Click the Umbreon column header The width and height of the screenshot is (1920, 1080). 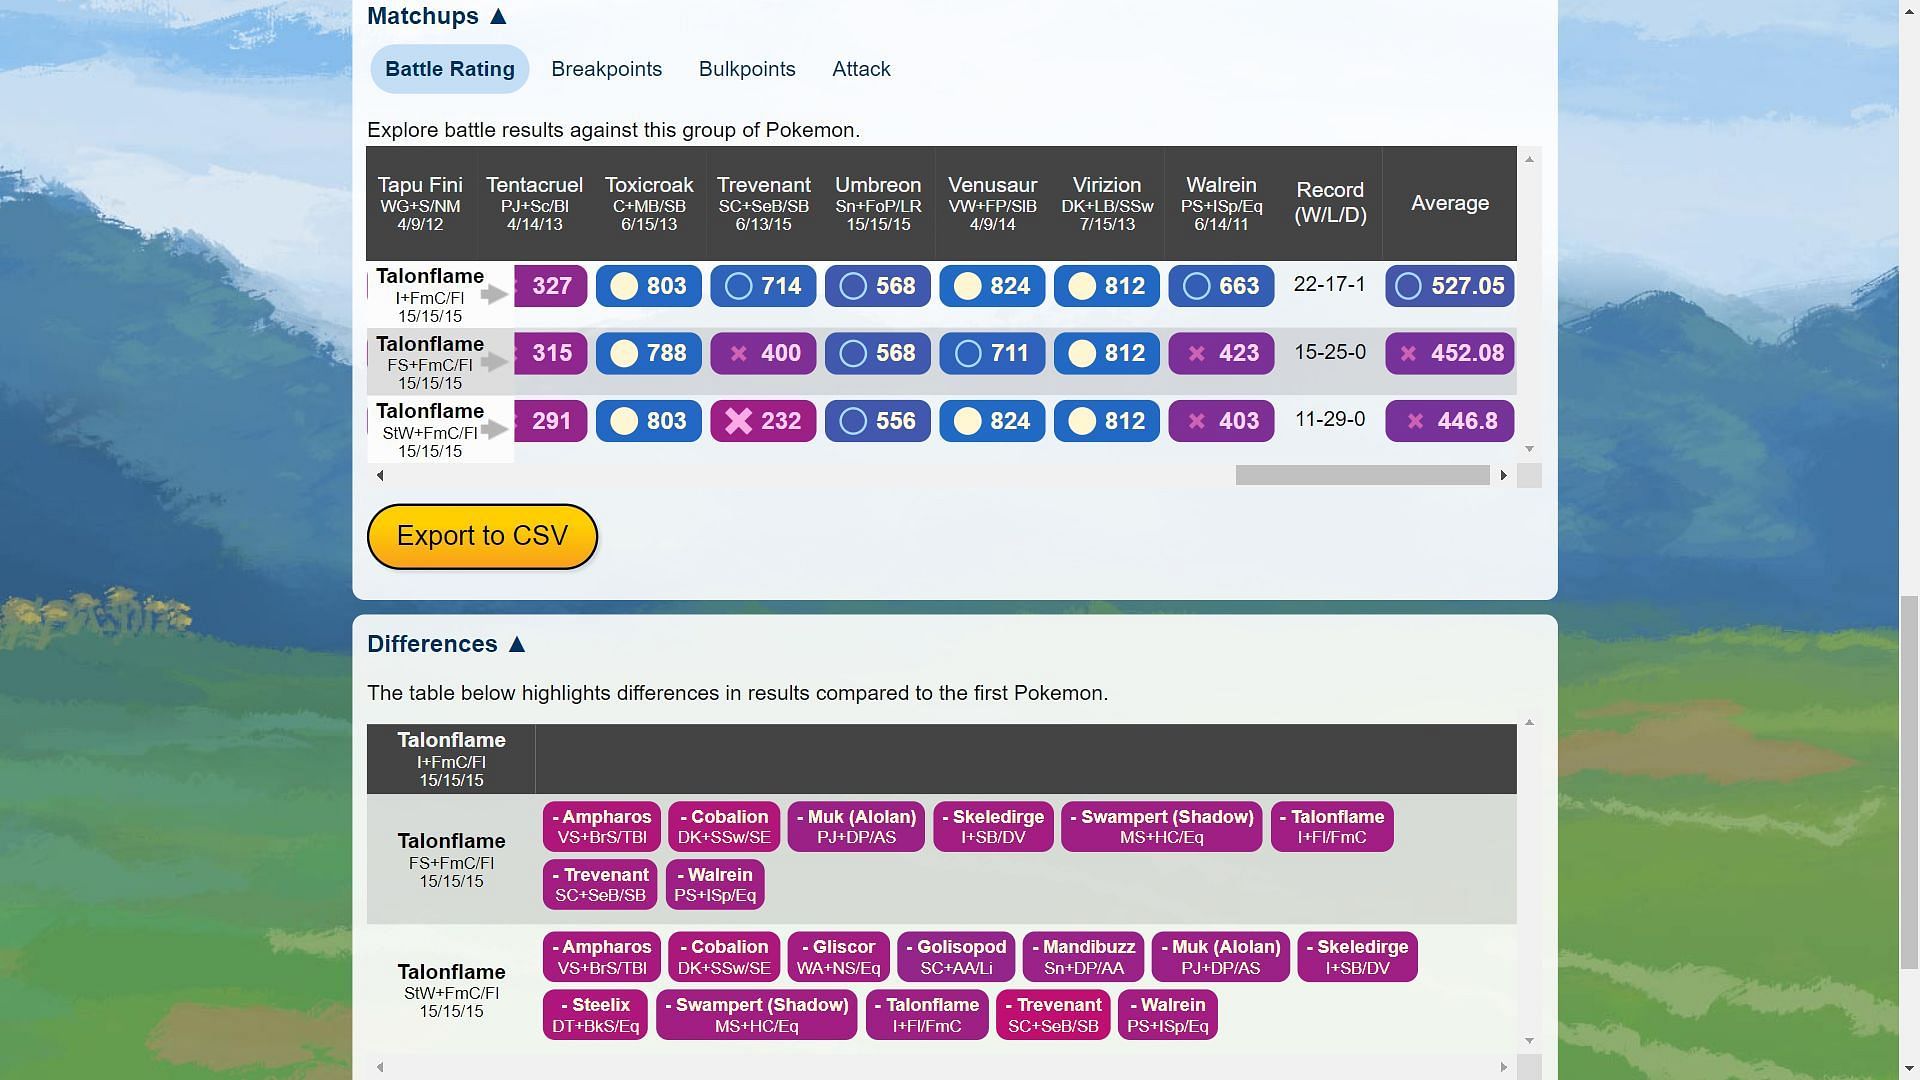[878, 203]
